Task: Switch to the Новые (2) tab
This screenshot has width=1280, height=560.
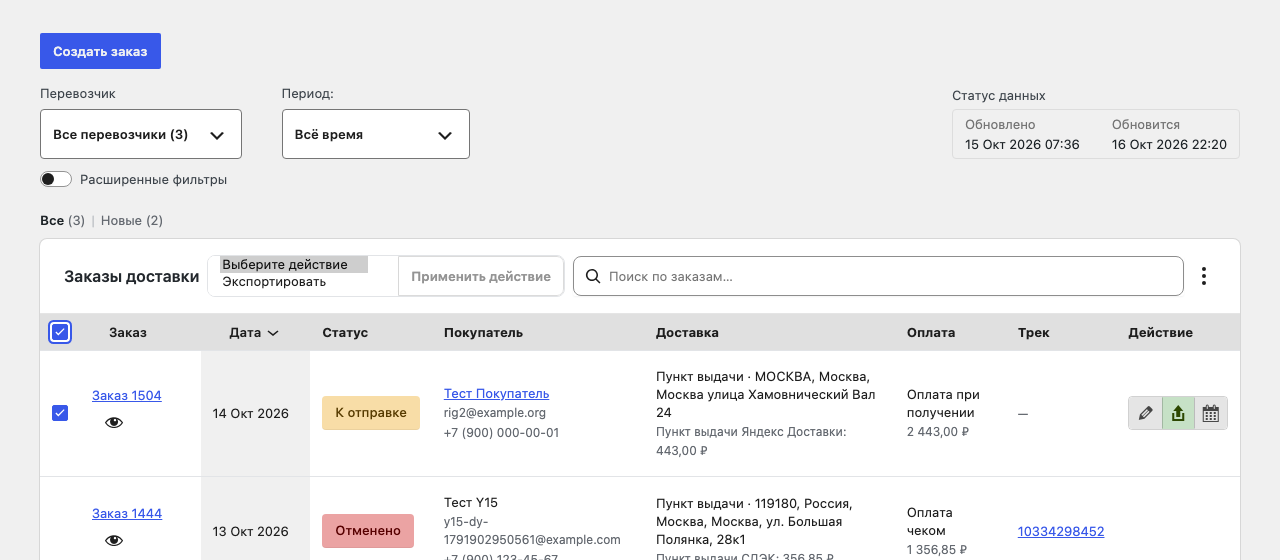Action: 132,220
